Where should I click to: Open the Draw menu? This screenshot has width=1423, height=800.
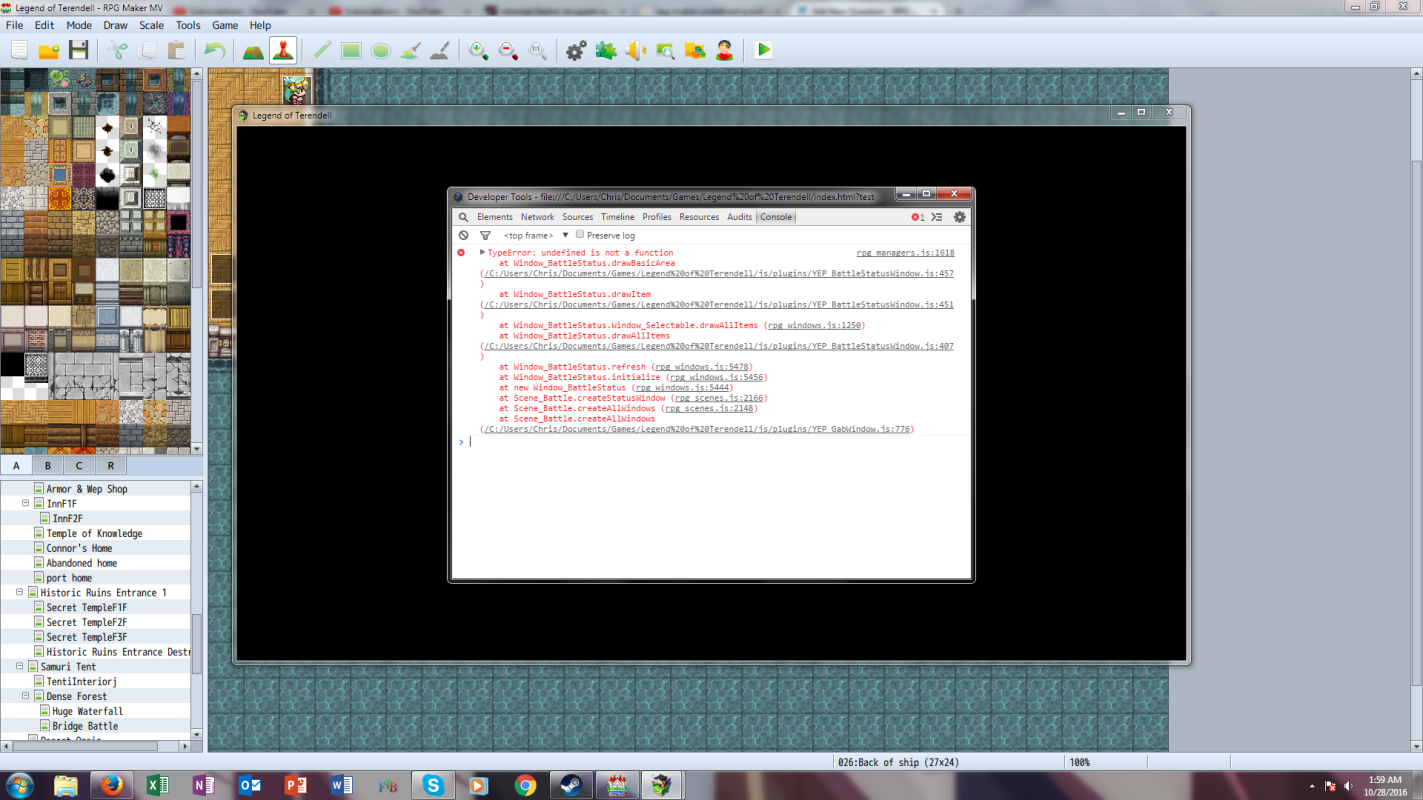click(x=115, y=25)
